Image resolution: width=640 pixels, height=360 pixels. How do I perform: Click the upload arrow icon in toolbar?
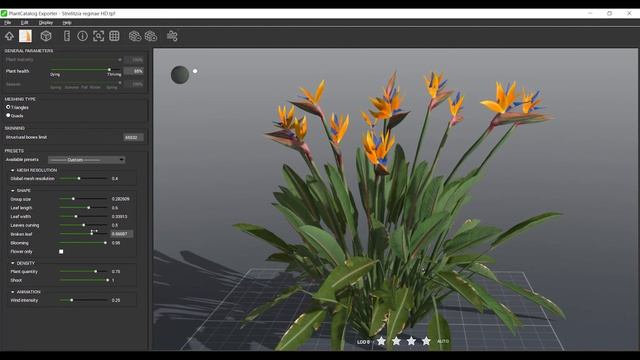point(9,36)
